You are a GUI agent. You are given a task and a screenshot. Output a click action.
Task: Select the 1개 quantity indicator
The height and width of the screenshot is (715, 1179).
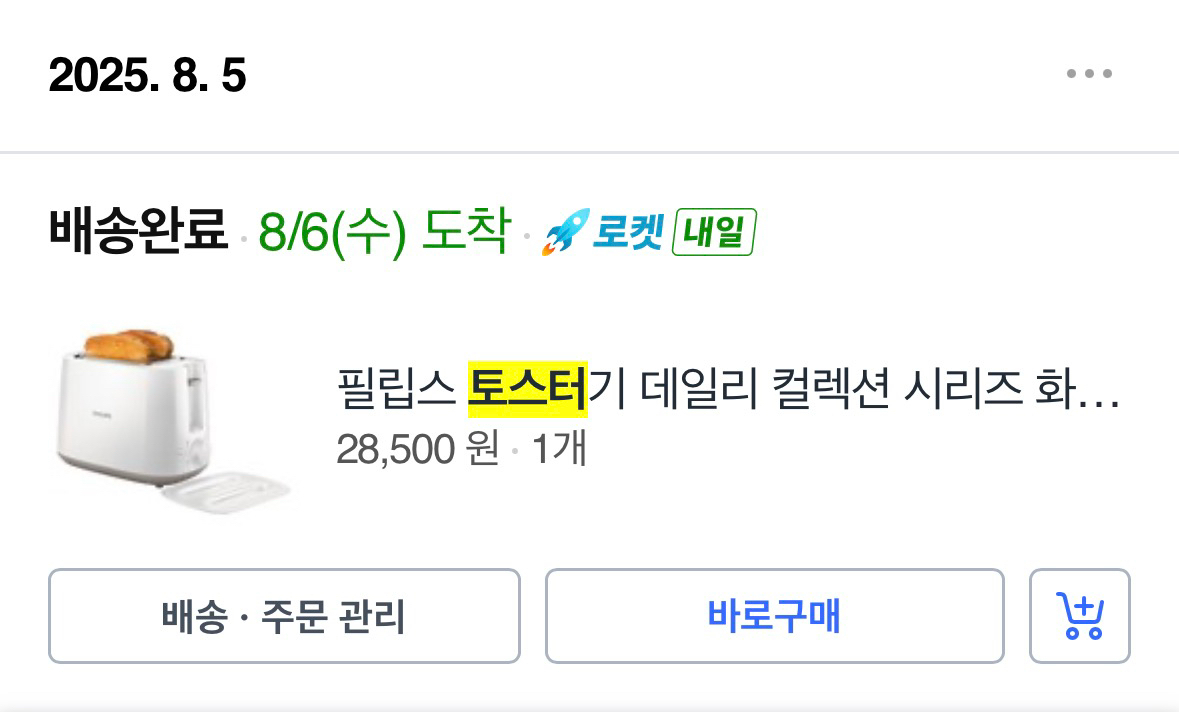[x=561, y=450]
